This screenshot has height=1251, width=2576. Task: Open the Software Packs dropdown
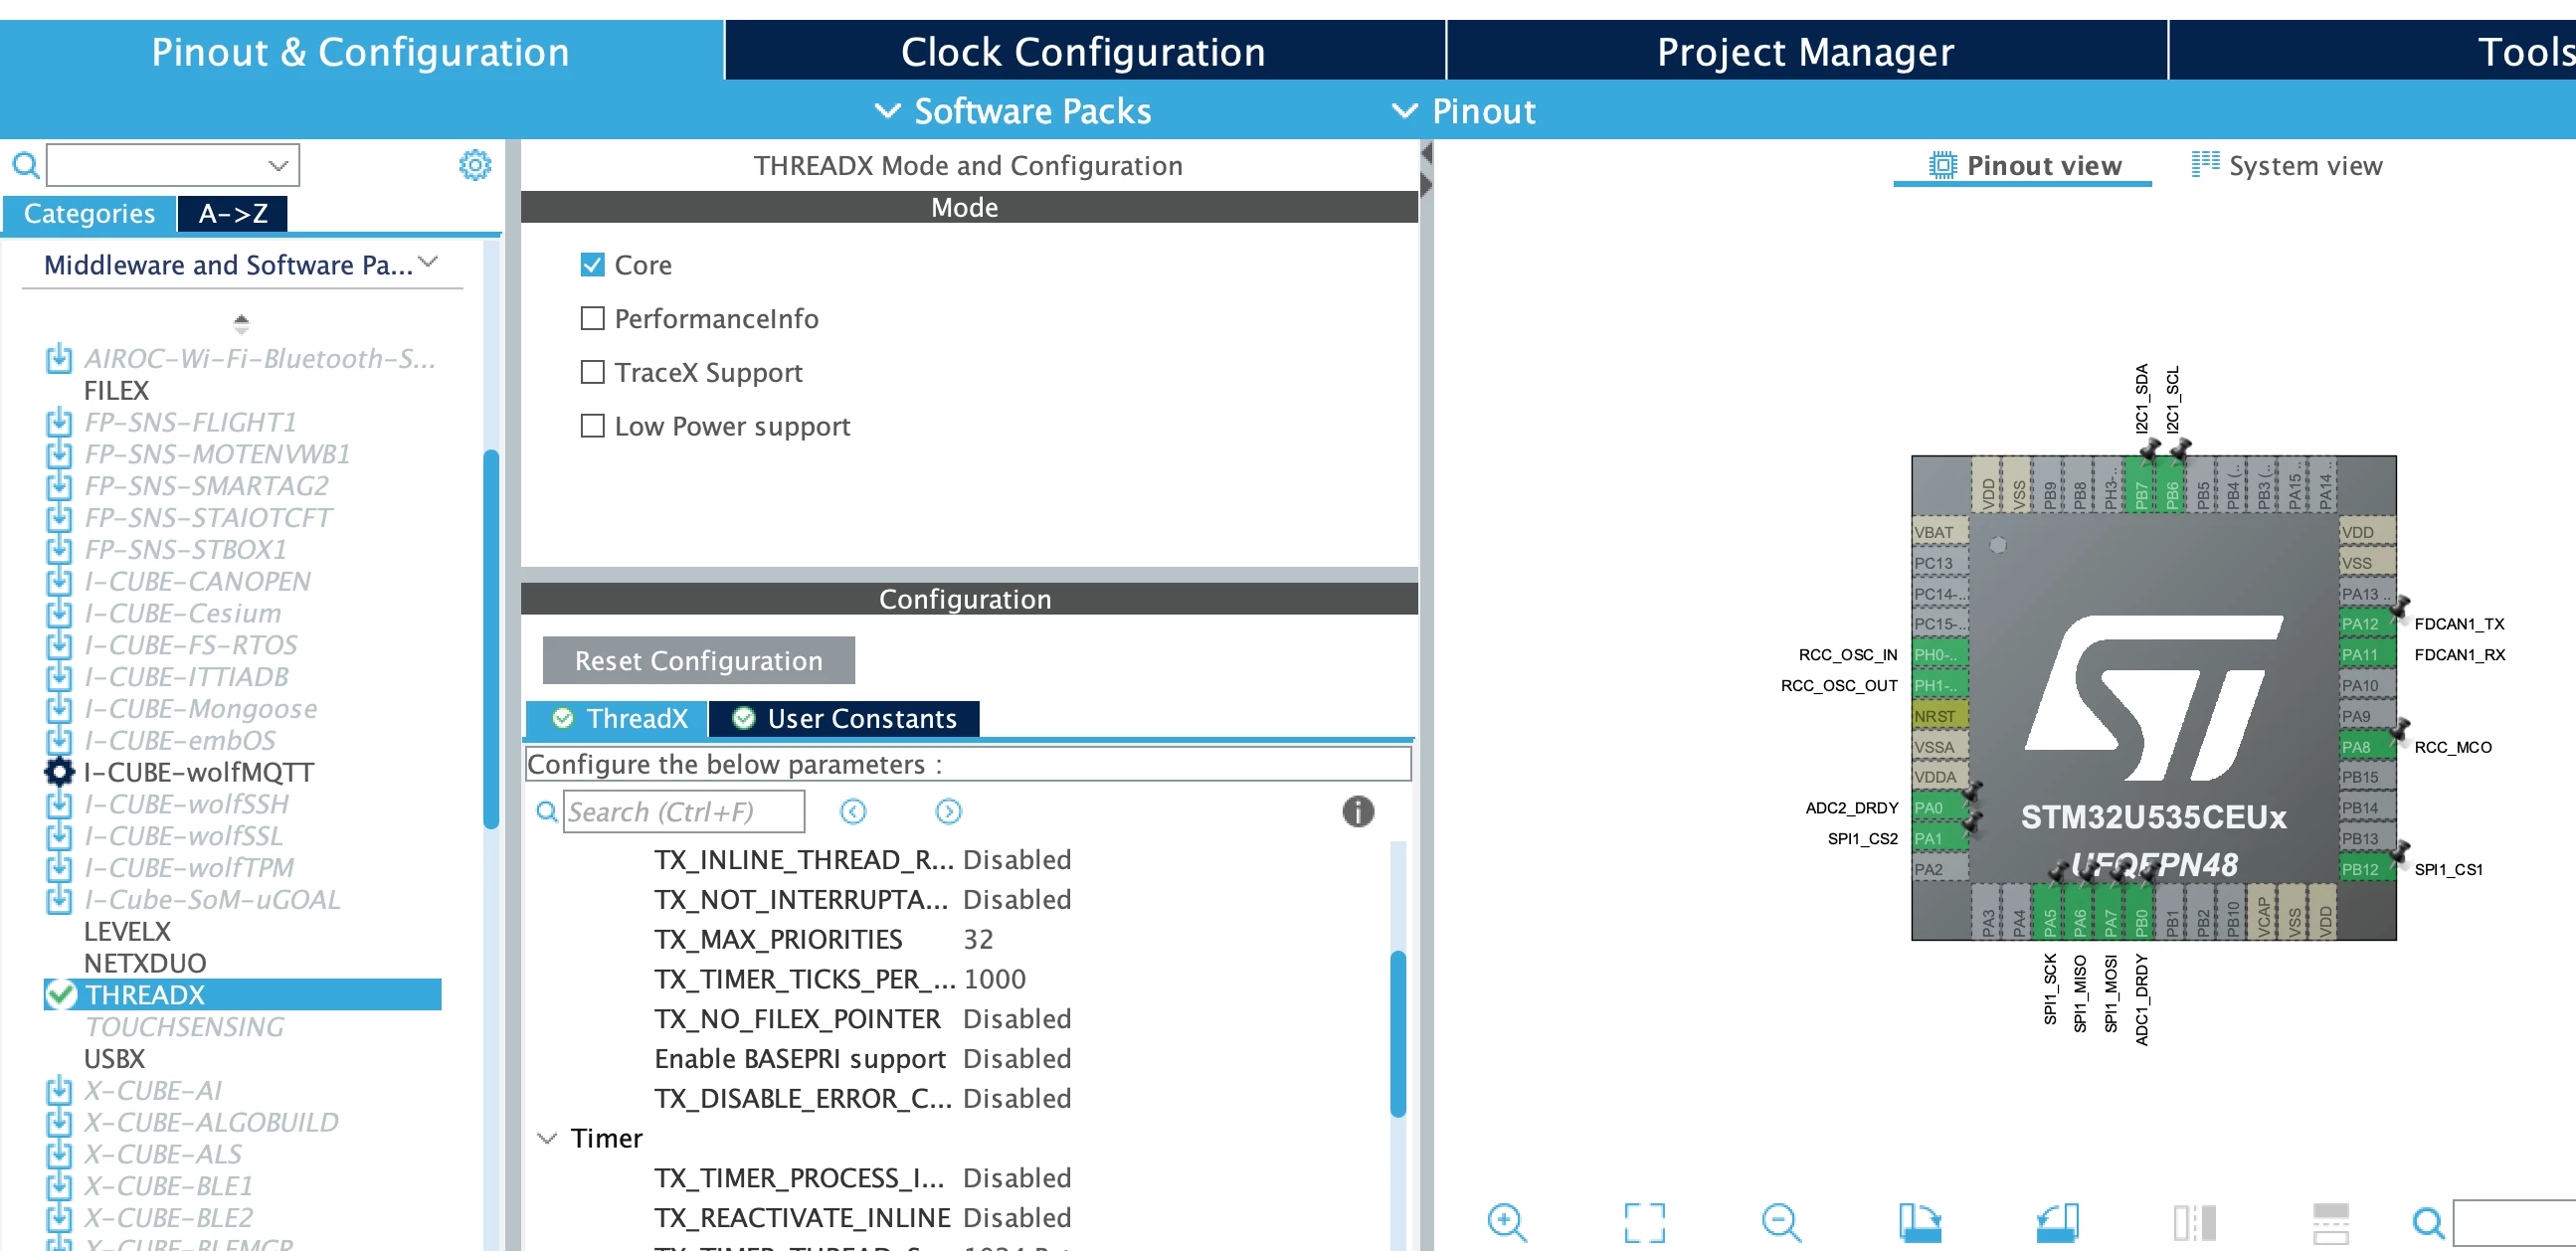point(1012,110)
